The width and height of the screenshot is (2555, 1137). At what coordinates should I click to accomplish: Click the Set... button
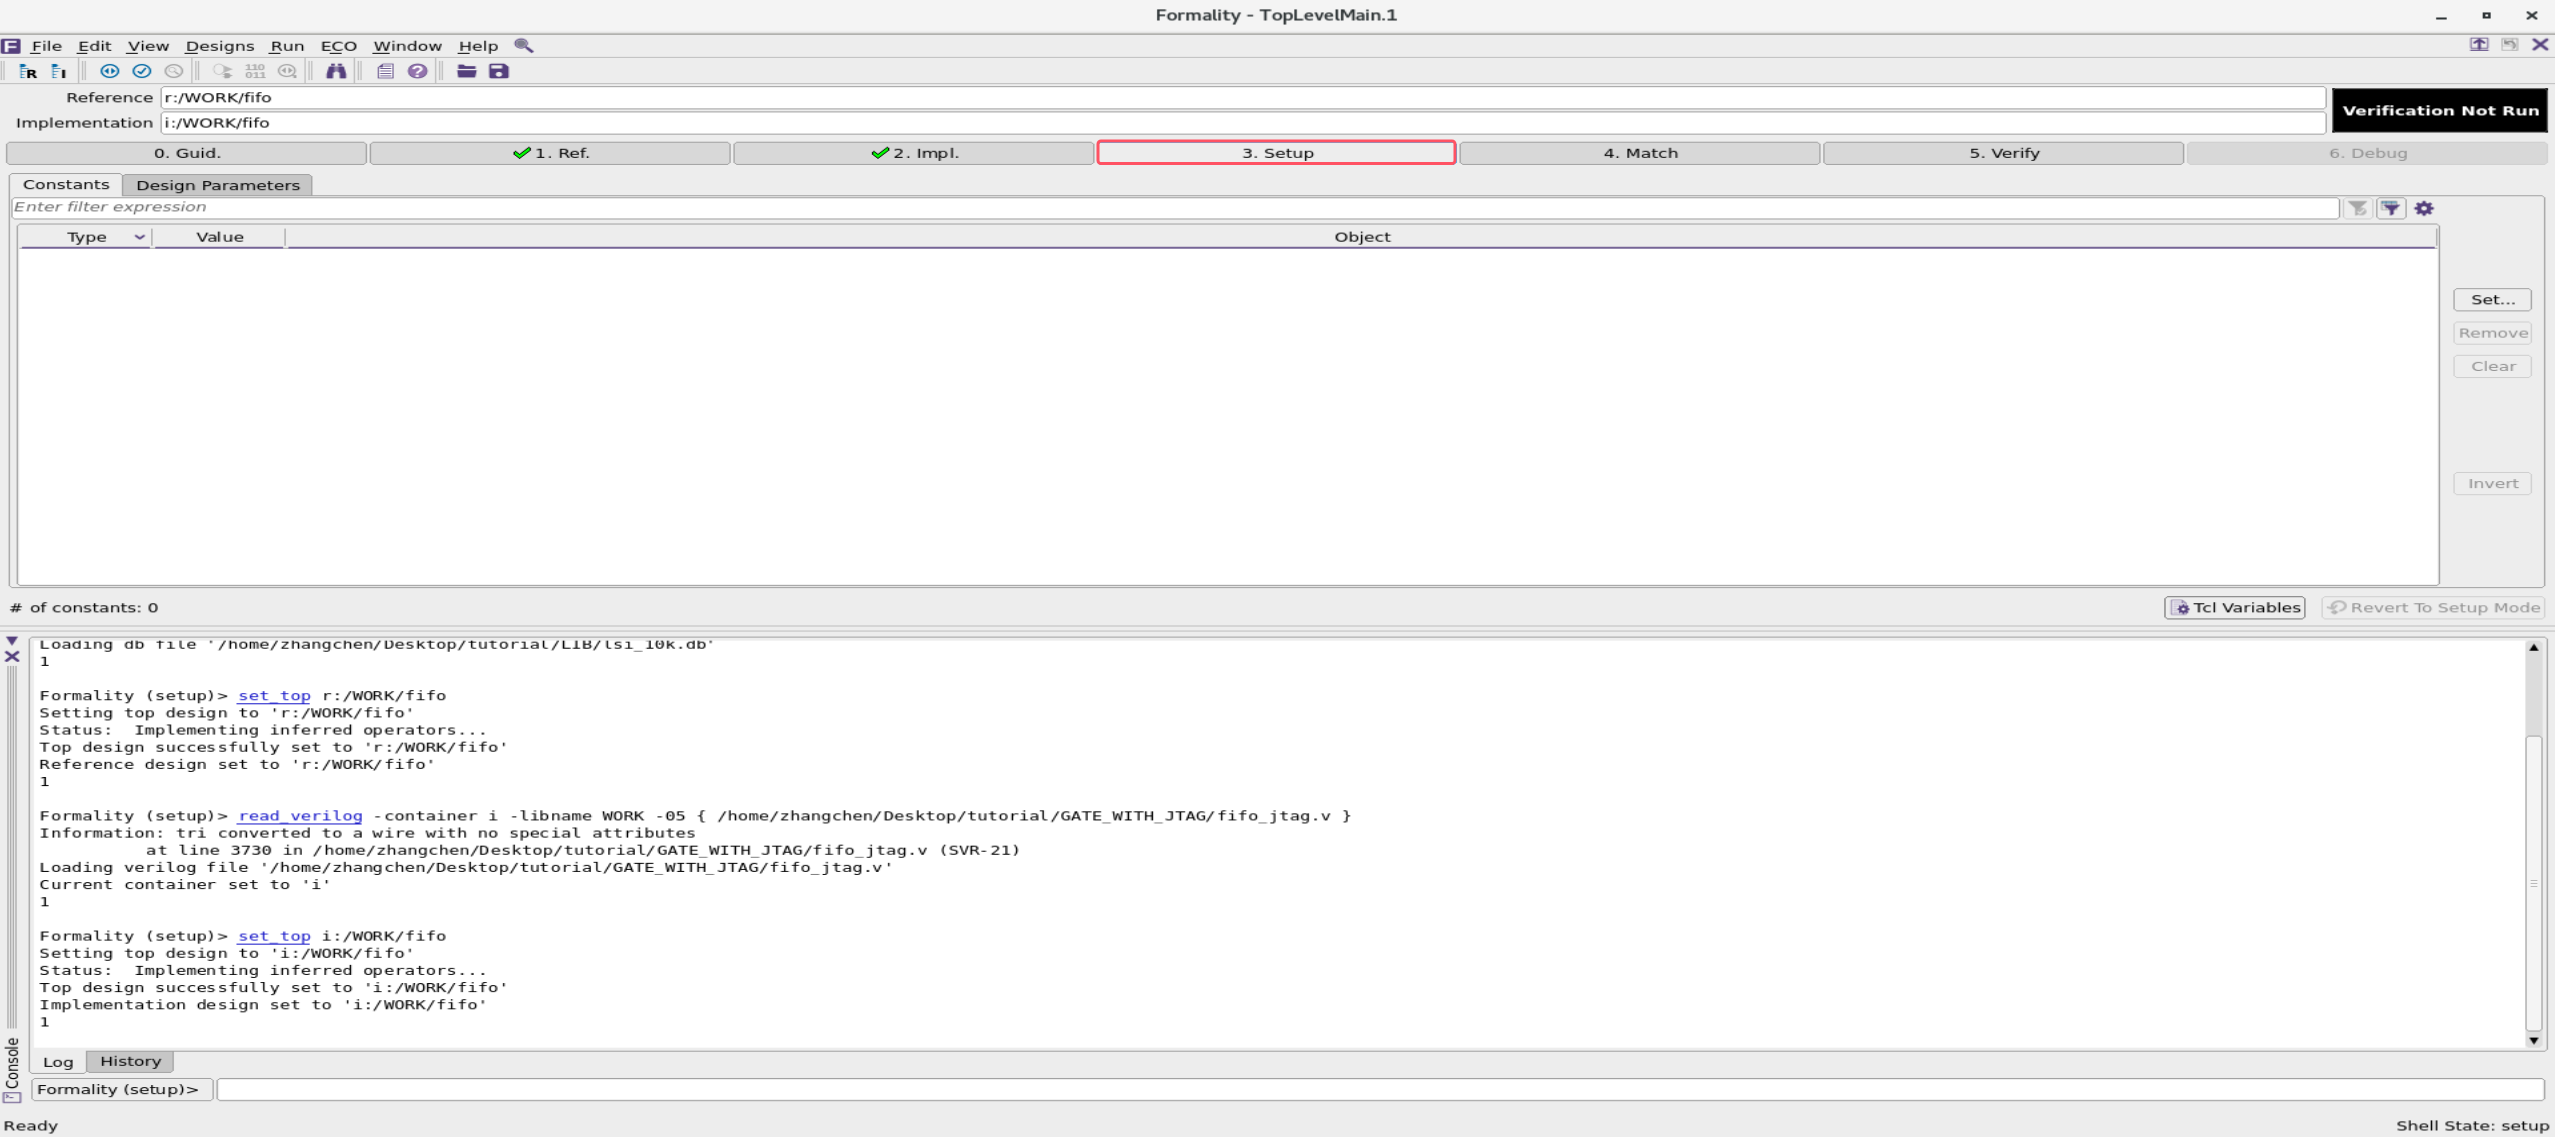[2492, 299]
